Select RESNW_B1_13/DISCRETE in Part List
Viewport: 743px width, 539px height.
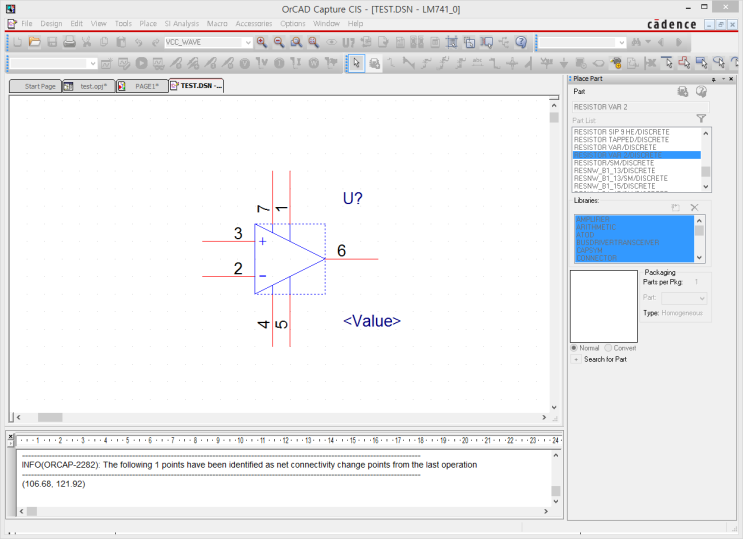[614, 170]
